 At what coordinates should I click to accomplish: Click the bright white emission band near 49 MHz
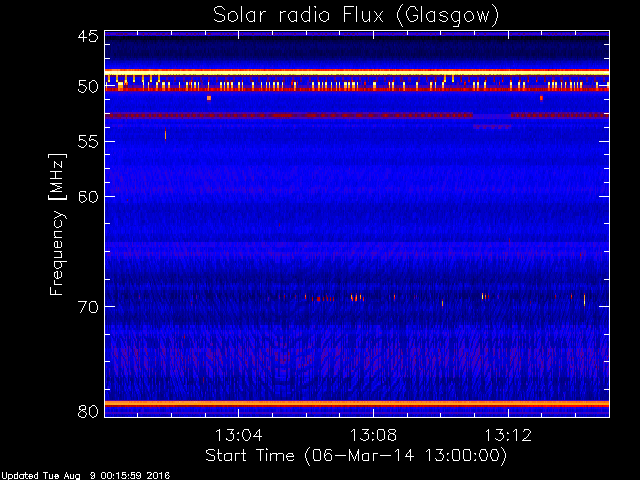[x=357, y=72]
